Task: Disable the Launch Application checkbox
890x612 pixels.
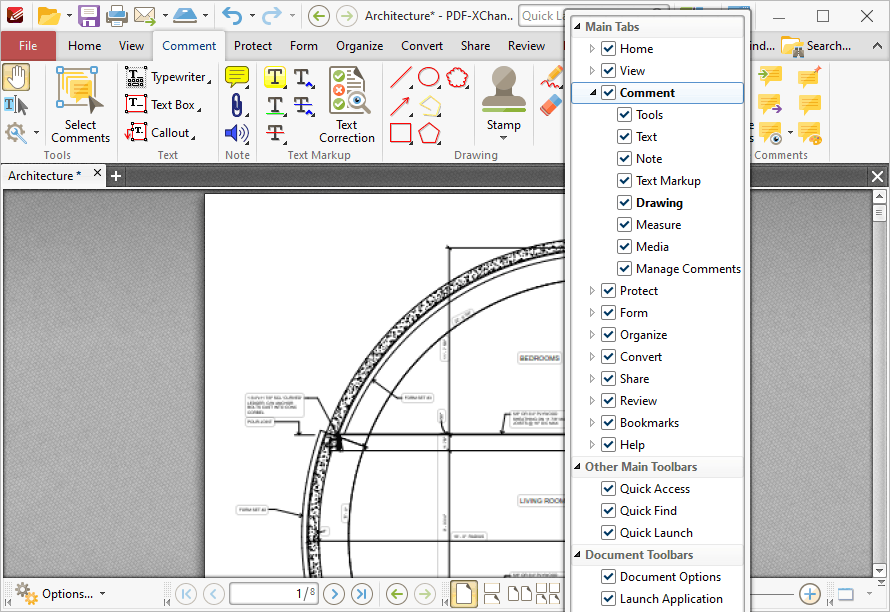Action: pos(608,599)
